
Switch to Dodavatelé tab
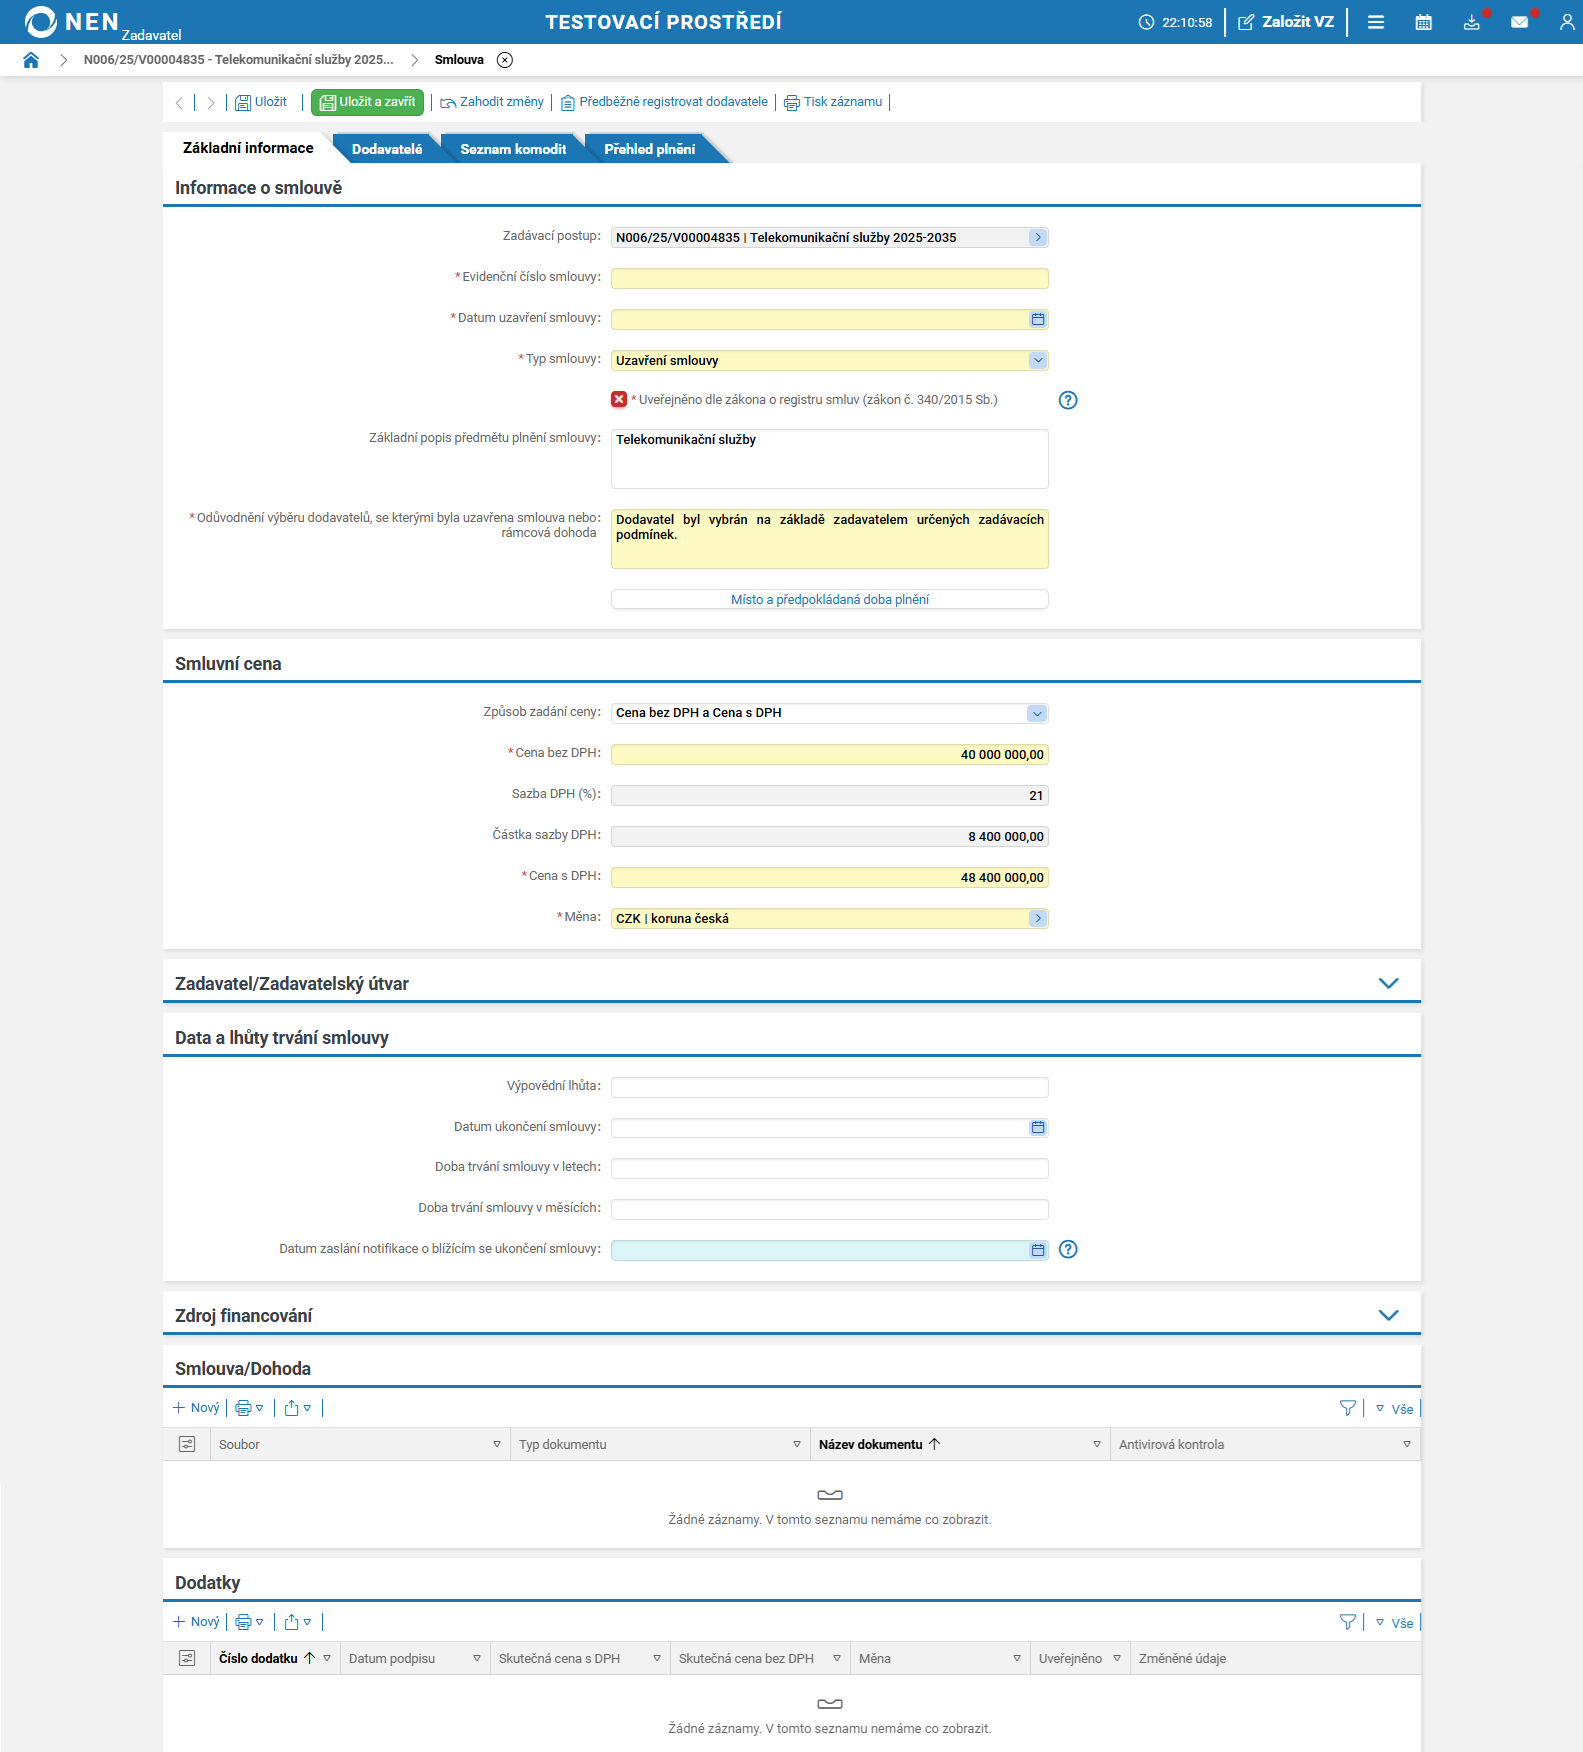point(387,149)
